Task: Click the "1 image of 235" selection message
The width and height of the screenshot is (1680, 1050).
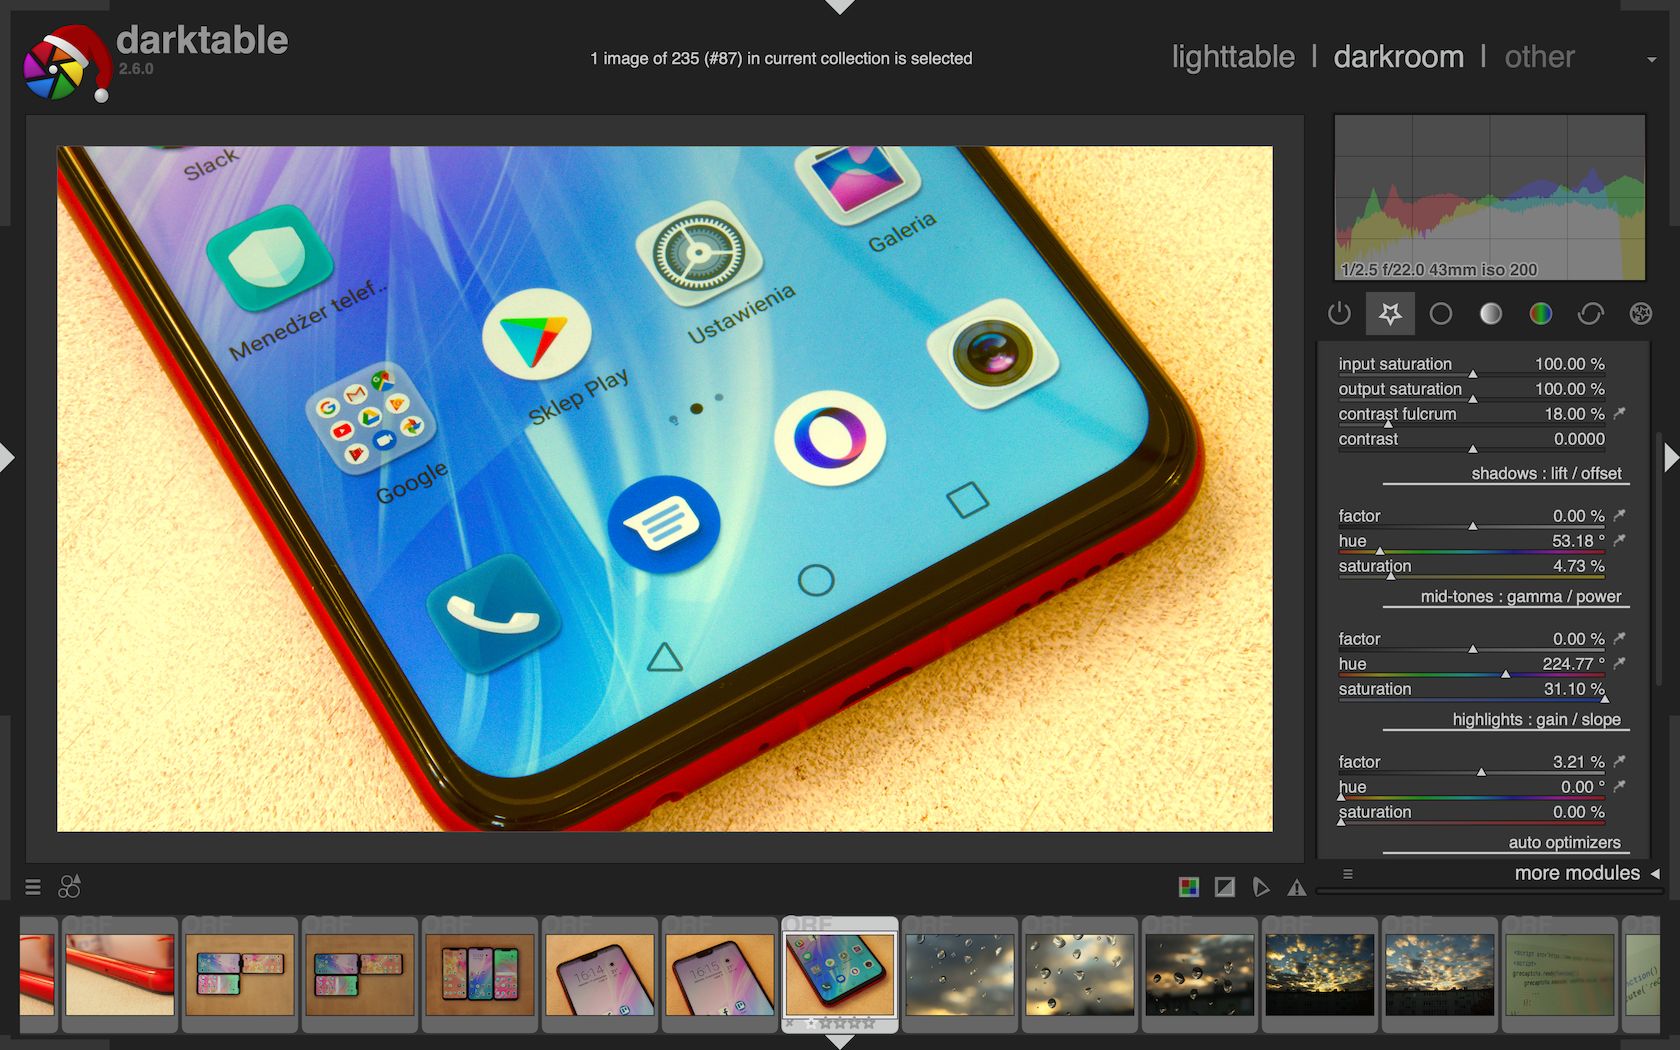Action: pos(781,58)
